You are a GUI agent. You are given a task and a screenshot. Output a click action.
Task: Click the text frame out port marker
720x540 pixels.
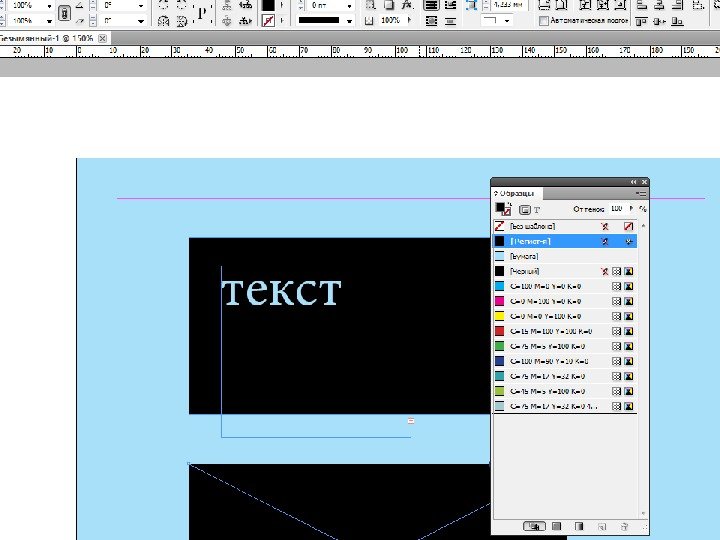pyautogui.click(x=411, y=421)
